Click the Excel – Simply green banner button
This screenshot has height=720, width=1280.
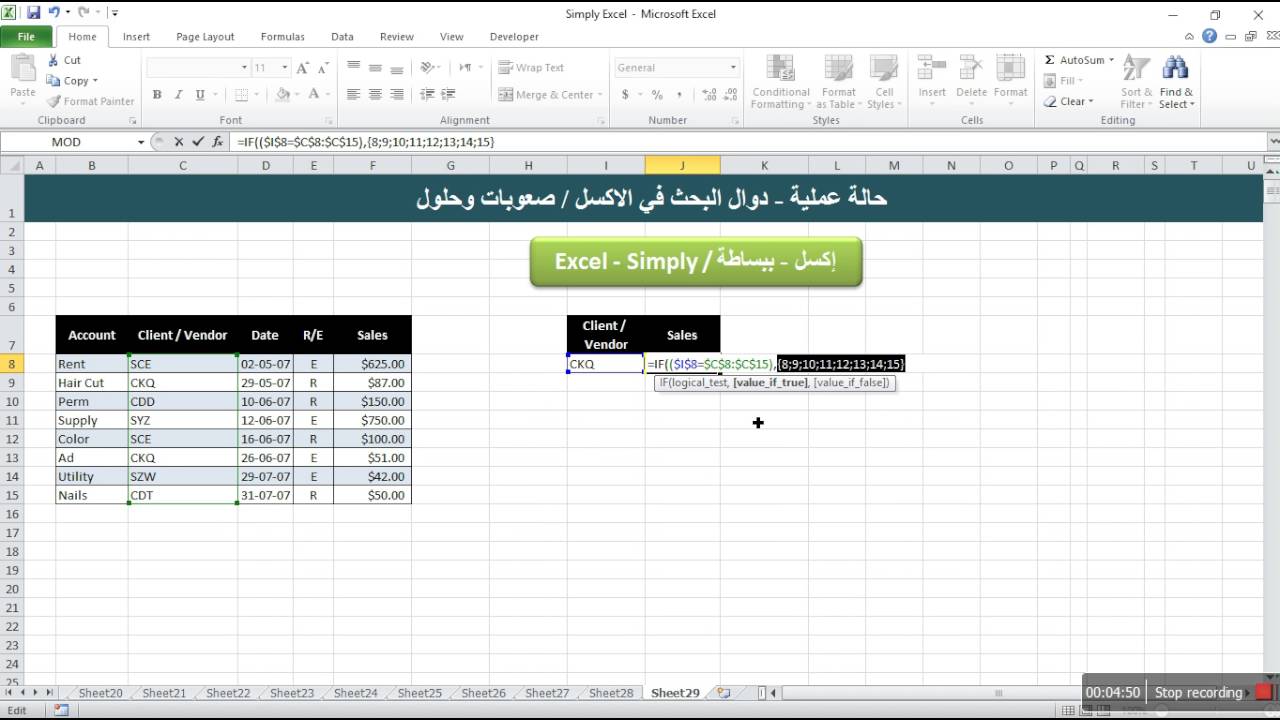point(696,261)
